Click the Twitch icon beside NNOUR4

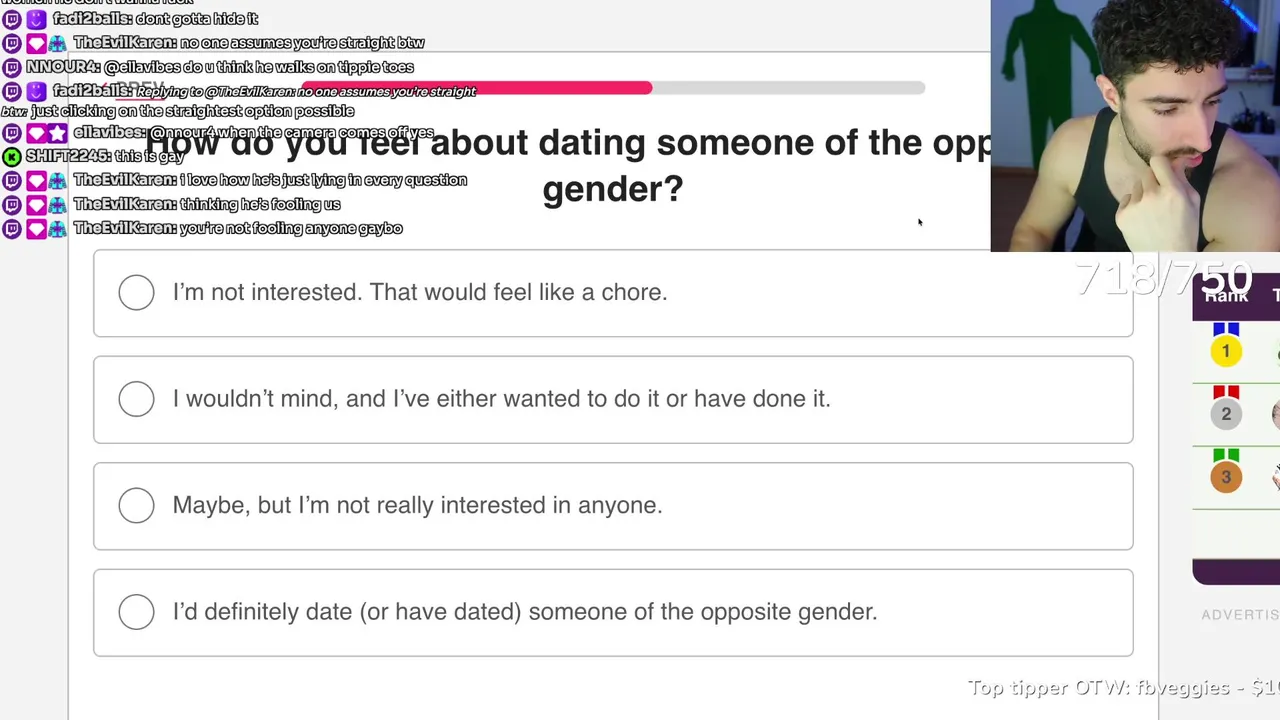[x=11, y=67]
